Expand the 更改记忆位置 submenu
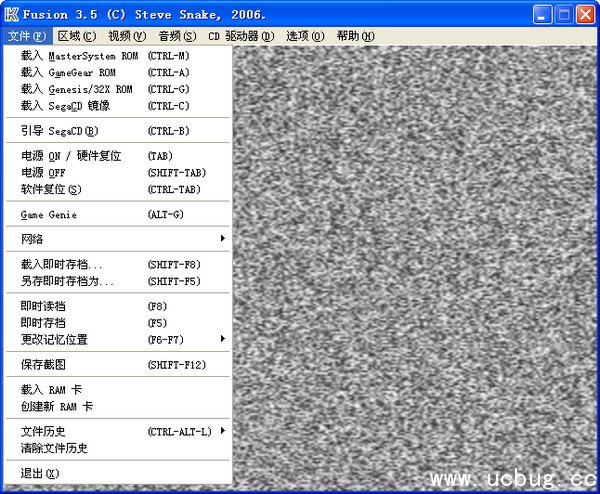The height and width of the screenshot is (494, 600). [118, 339]
